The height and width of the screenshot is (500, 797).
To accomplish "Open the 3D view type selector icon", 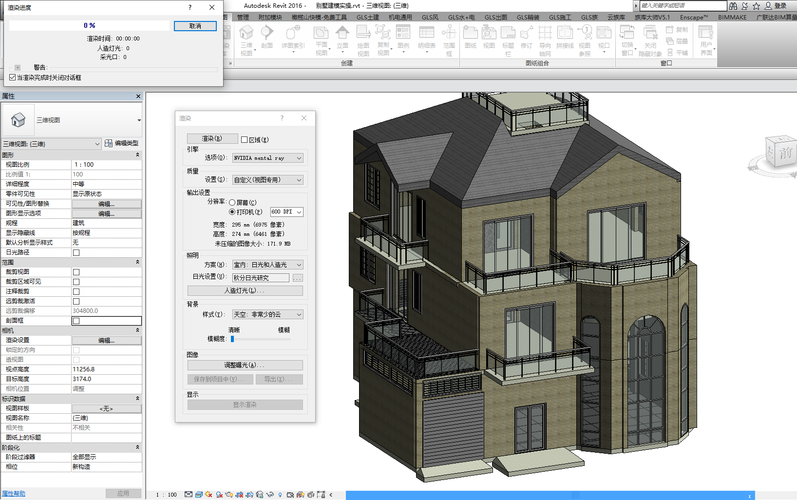I will pyautogui.click(x=19, y=120).
